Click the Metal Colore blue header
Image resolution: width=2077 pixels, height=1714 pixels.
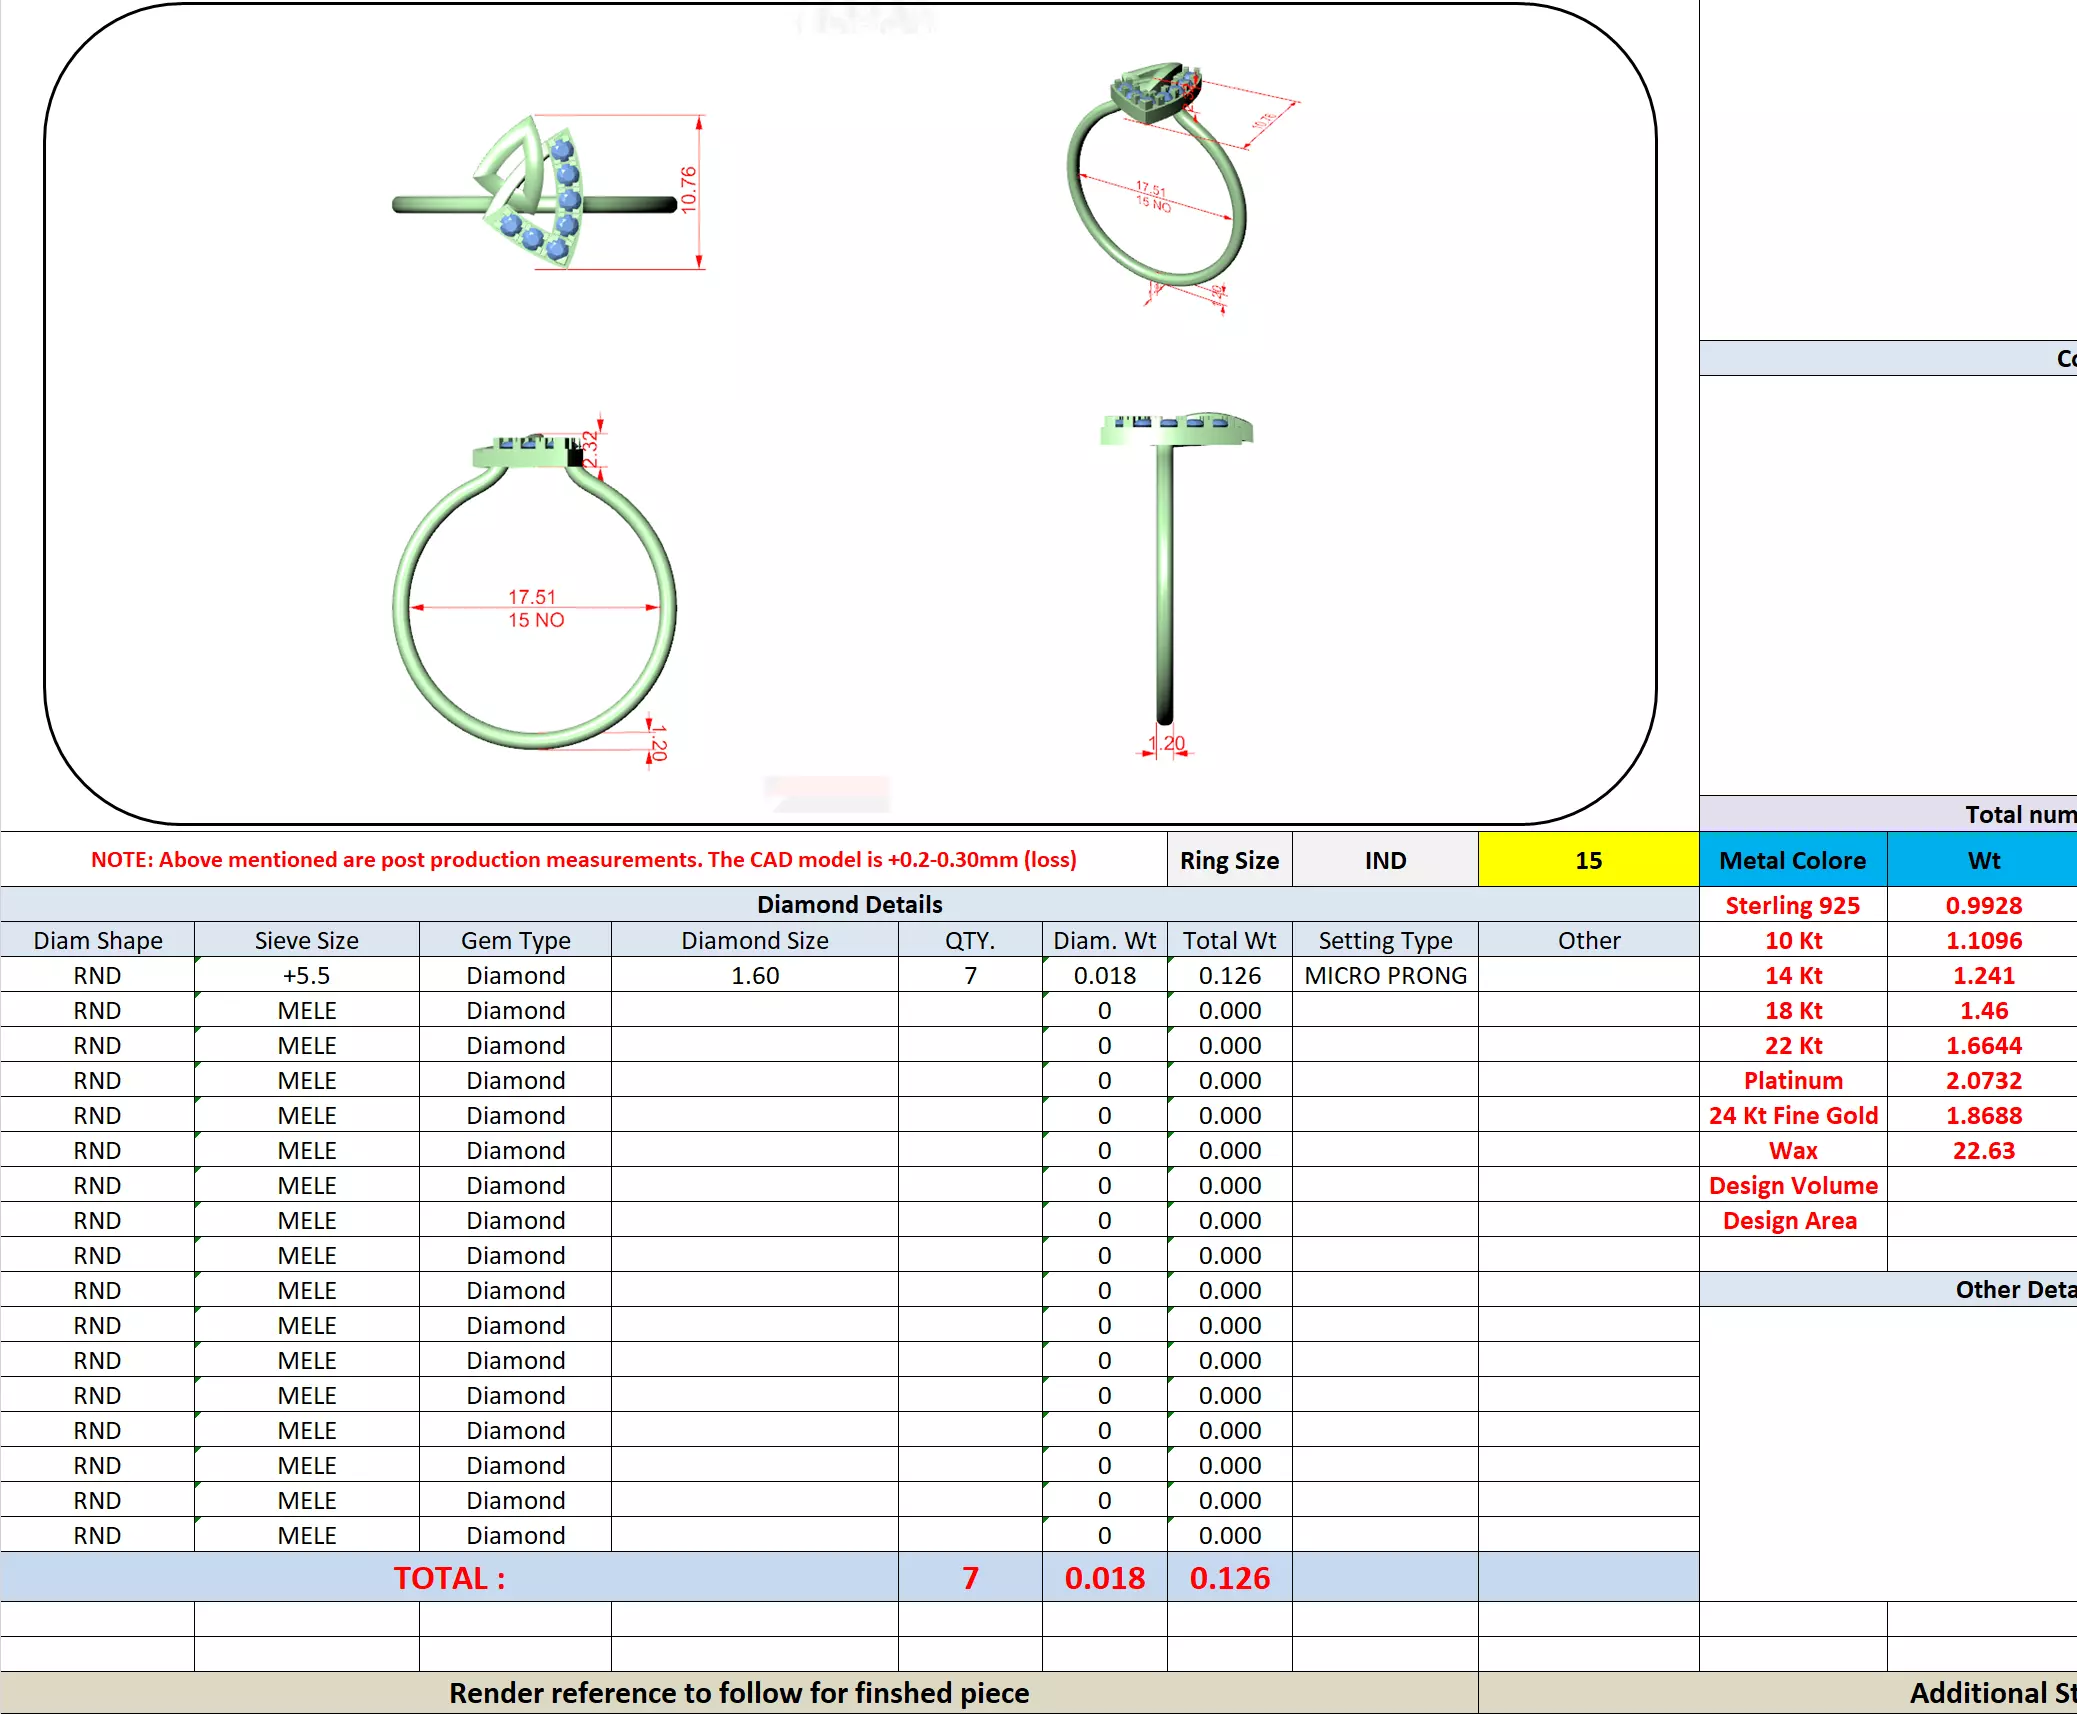coord(1792,860)
